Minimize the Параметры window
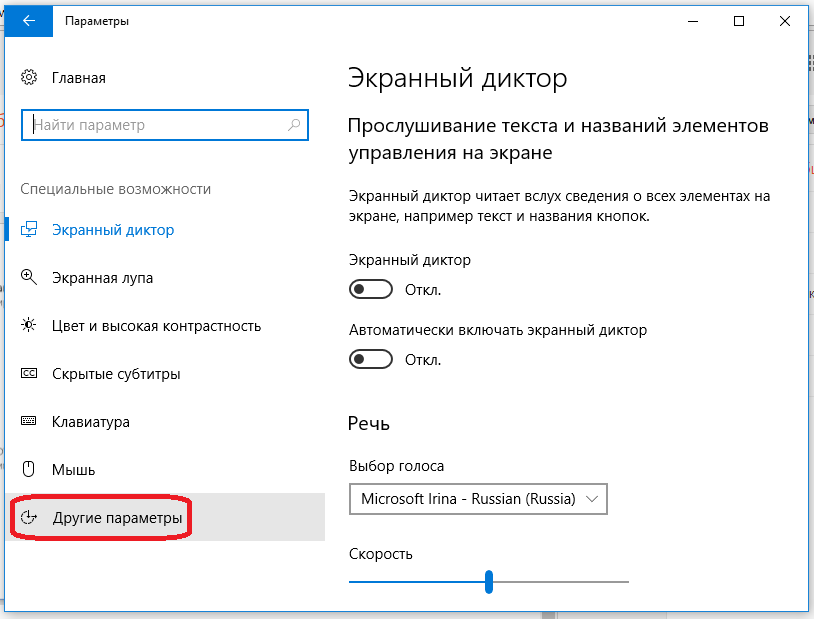The image size is (814, 619). pyautogui.click(x=693, y=21)
